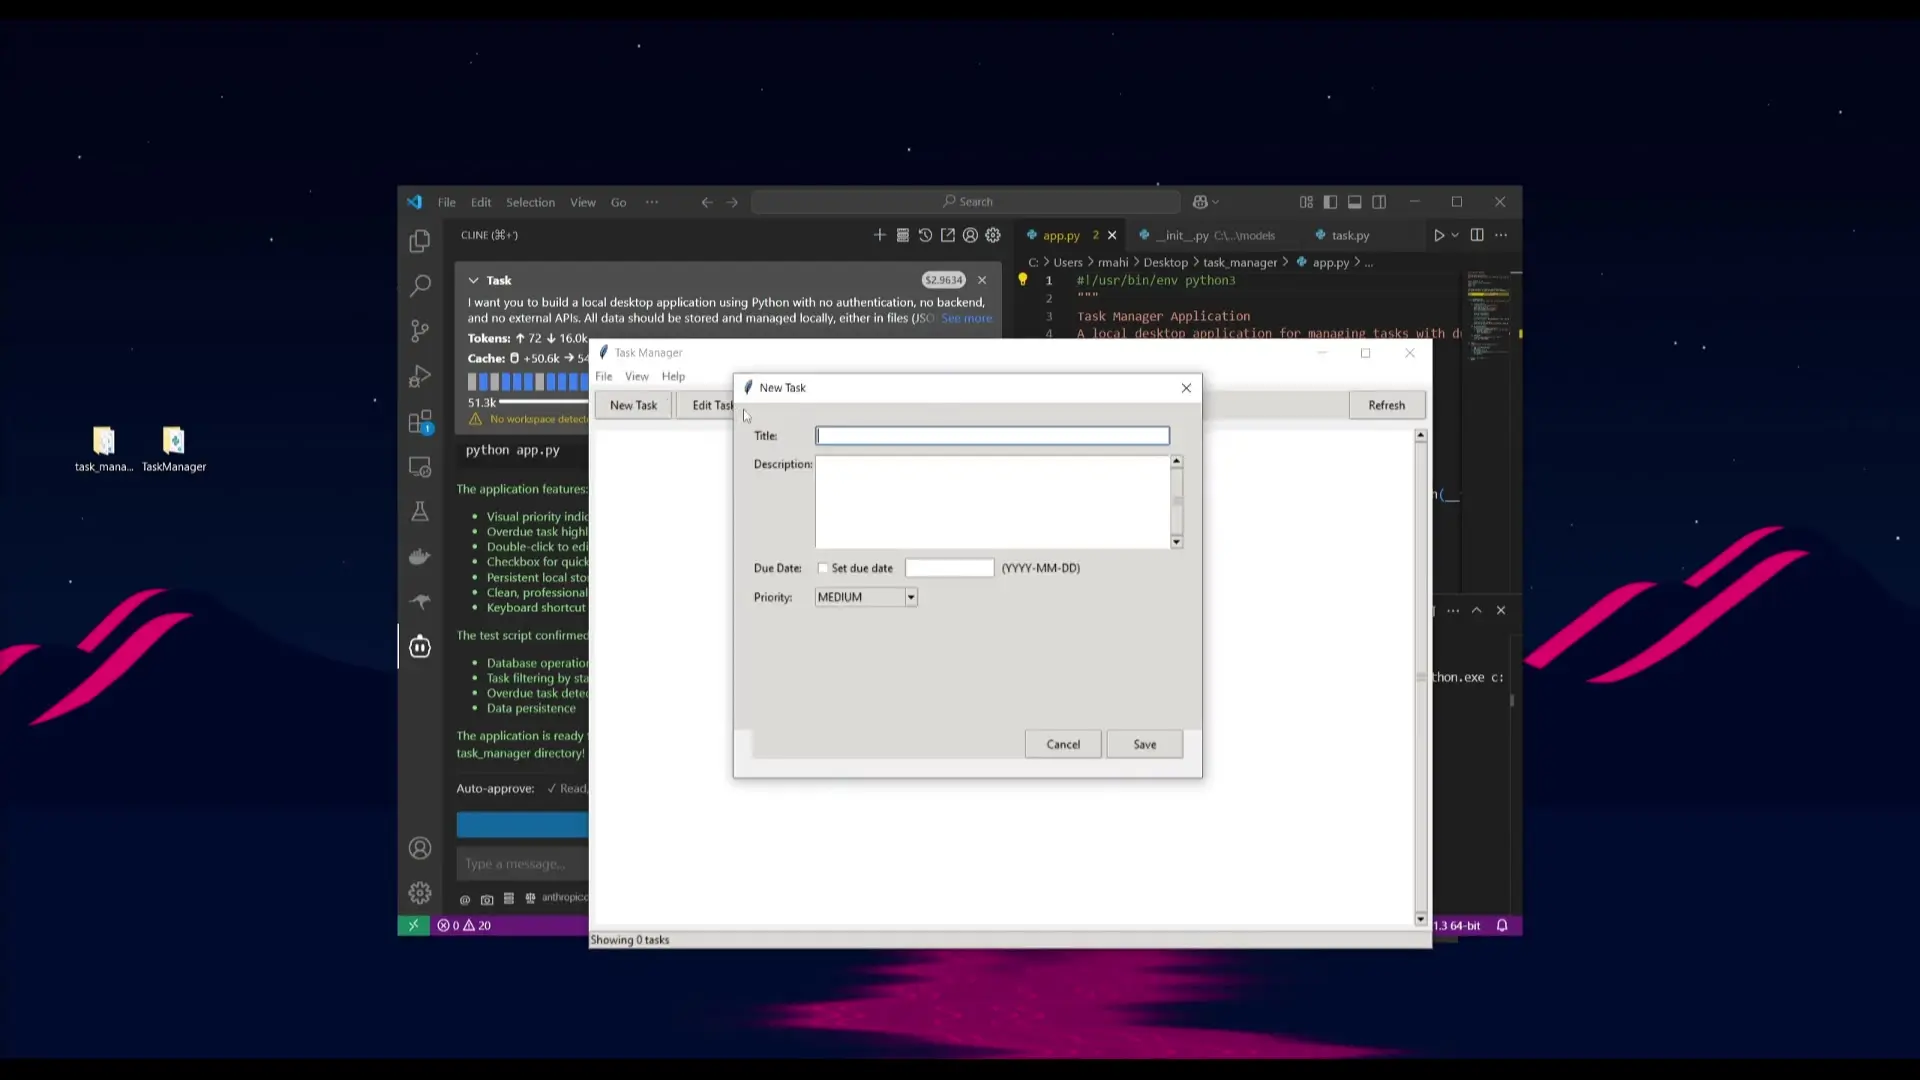Viewport: 1920px width, 1080px height.
Task: Click the due date text field
Action: click(x=949, y=568)
